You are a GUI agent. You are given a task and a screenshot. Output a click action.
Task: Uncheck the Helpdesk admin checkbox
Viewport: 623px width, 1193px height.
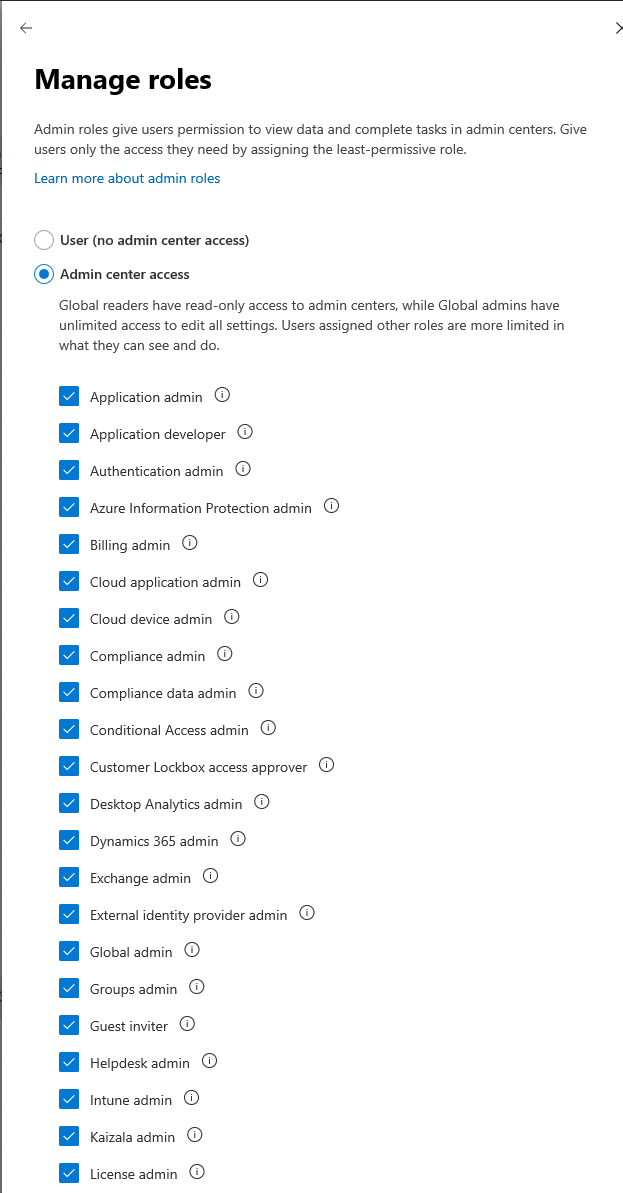click(69, 1062)
